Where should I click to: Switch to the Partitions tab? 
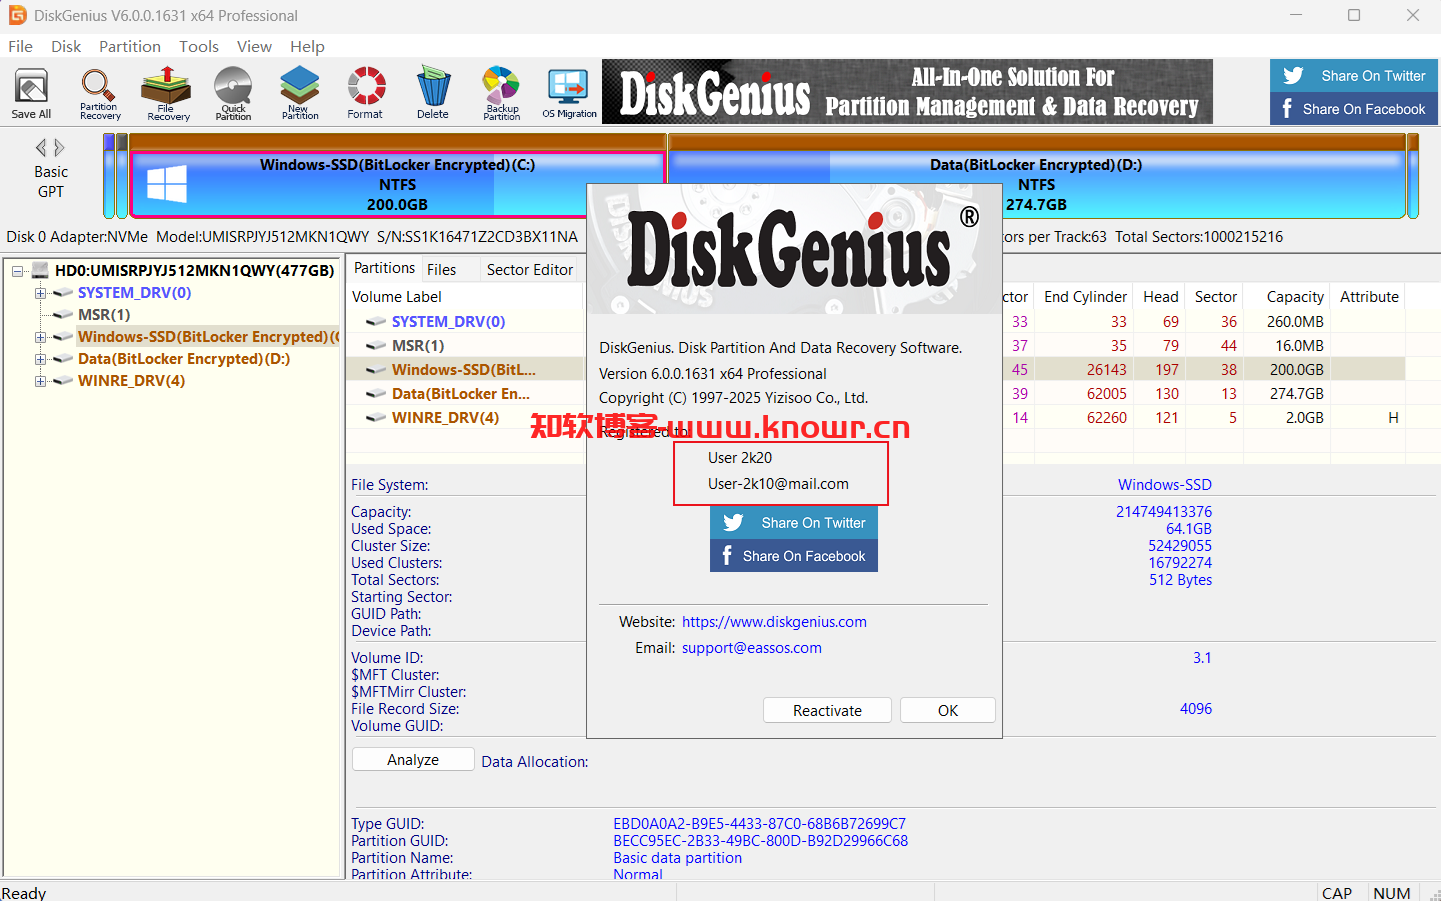pos(384,268)
